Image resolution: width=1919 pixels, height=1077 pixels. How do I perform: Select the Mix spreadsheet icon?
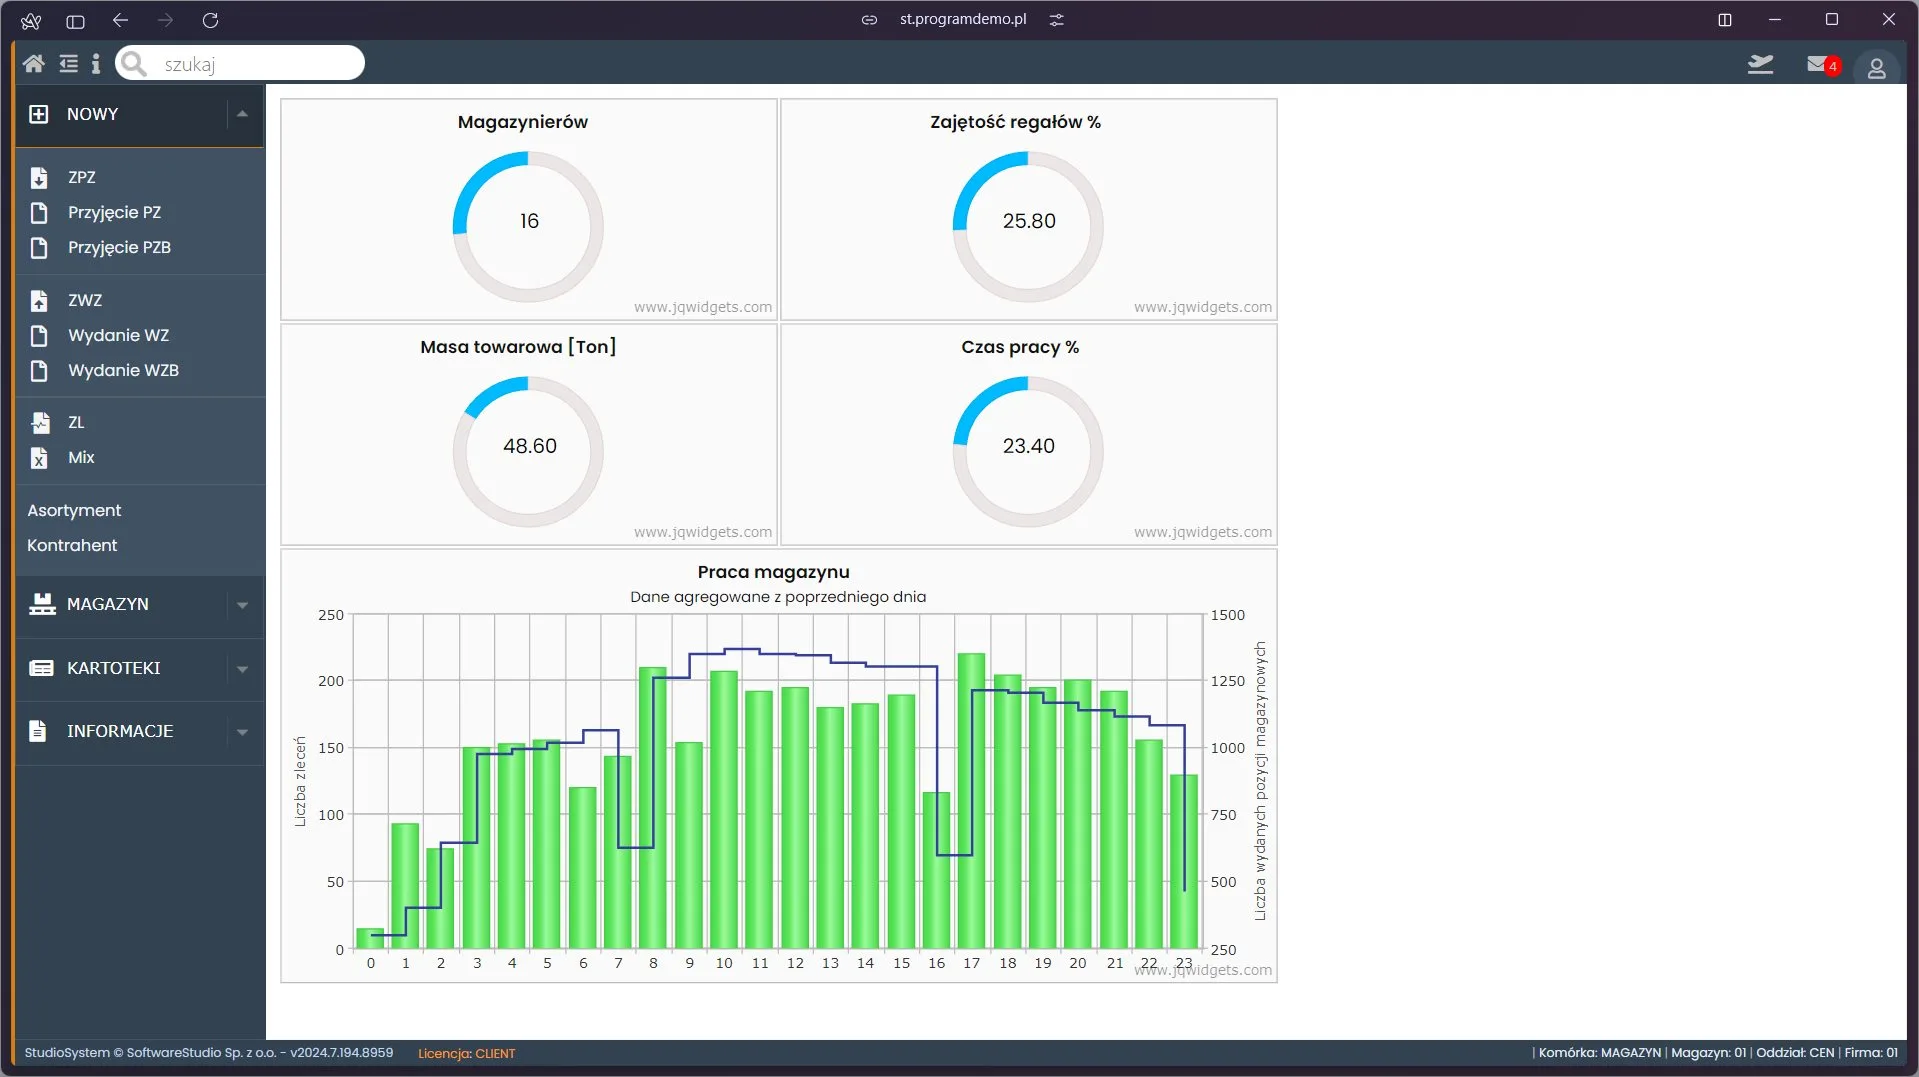coord(39,458)
